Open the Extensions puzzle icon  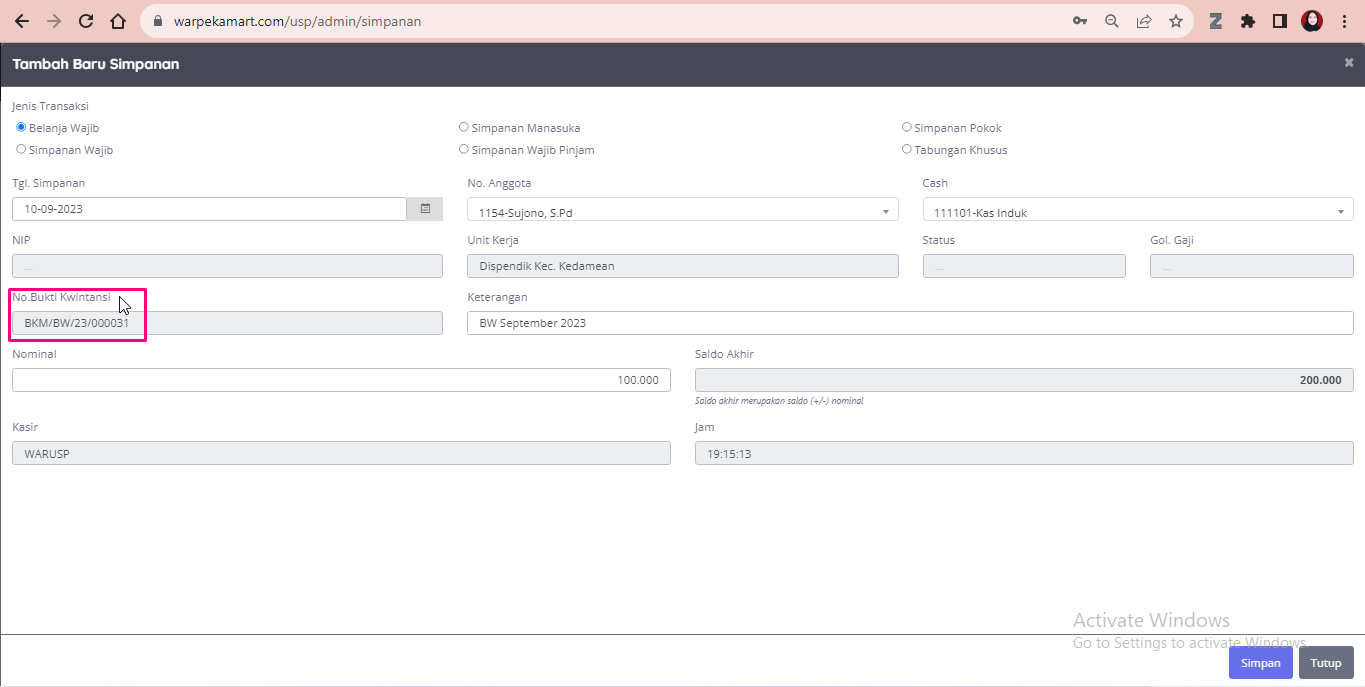(x=1248, y=21)
